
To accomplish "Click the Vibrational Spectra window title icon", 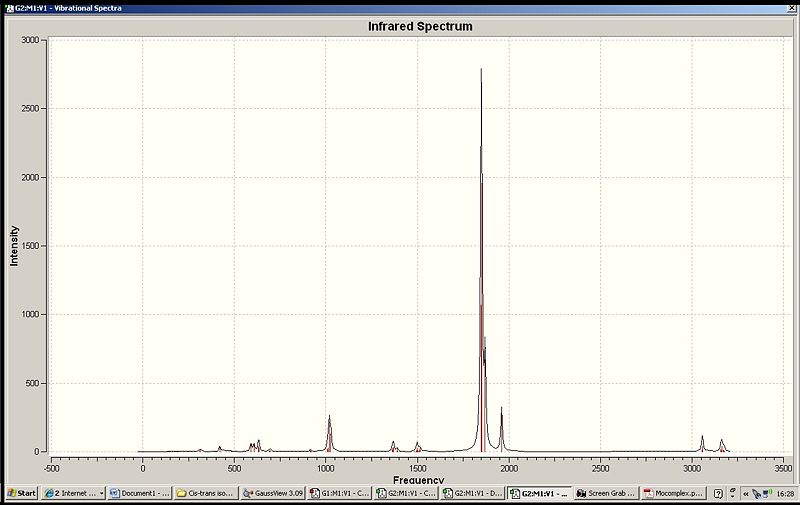I will 9,8.
